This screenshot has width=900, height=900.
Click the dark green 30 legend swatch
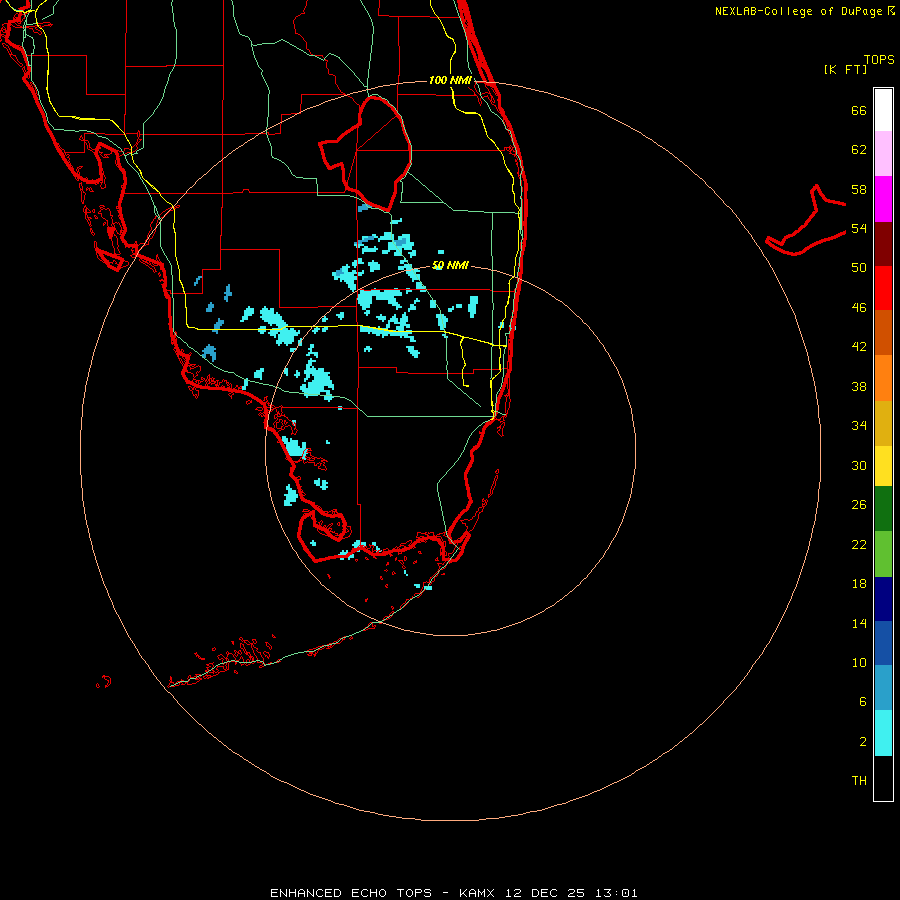pyautogui.click(x=883, y=509)
